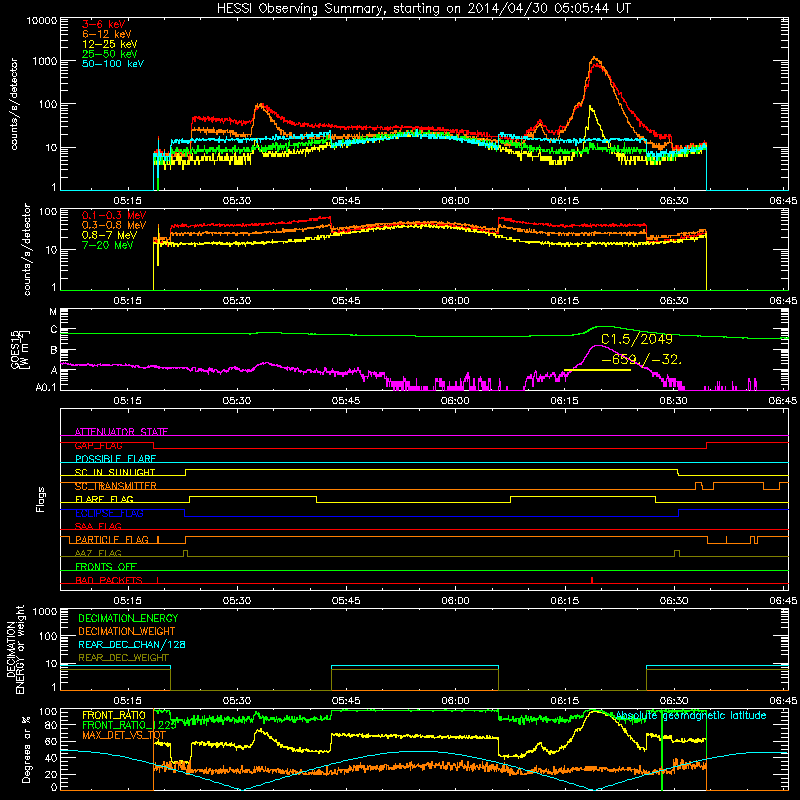Click the MAX_DET_VS_TOT legend entry
The height and width of the screenshot is (800, 800).
coord(124,735)
